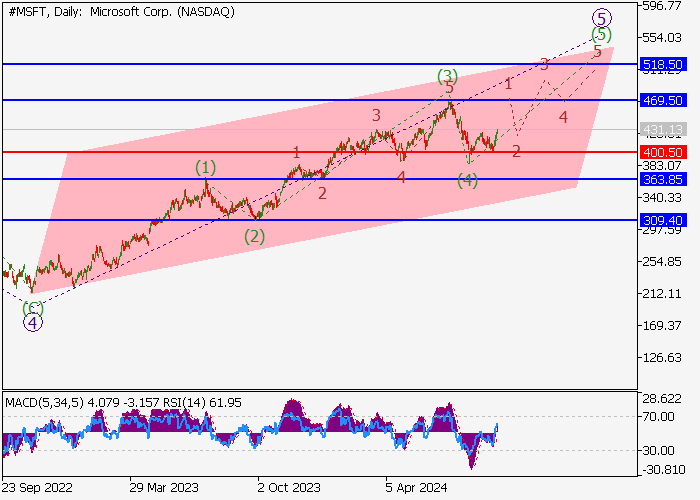
Task: Click the 'MACD(5,34,5) 4.079 -3.157' indicator label
Action: tap(82, 403)
